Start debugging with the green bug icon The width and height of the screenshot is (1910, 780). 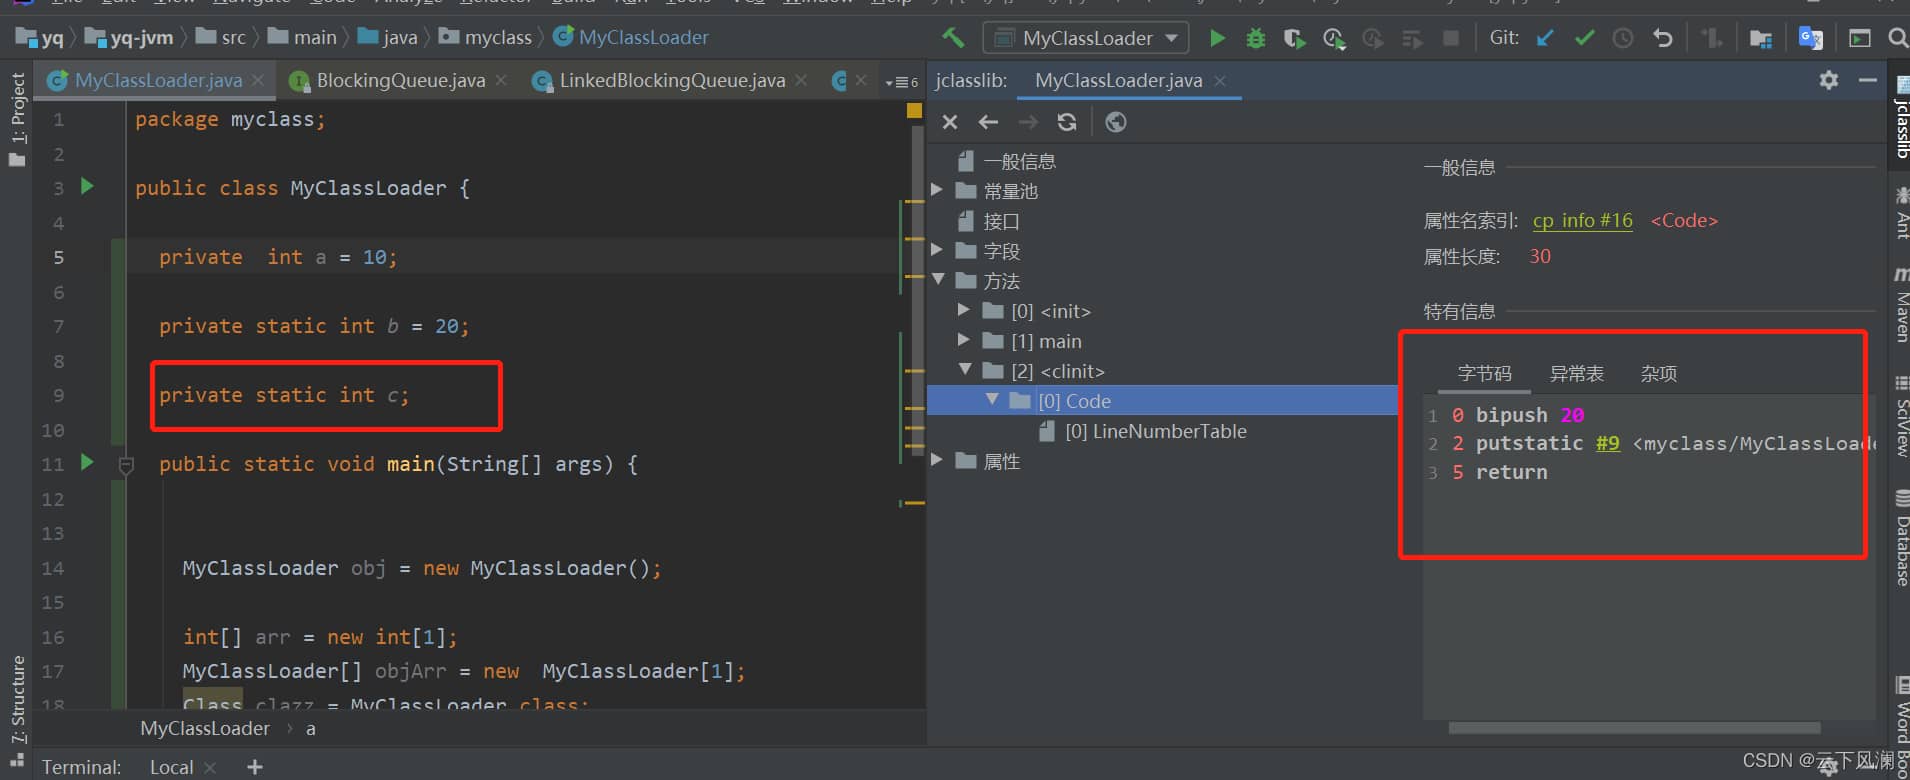point(1255,38)
